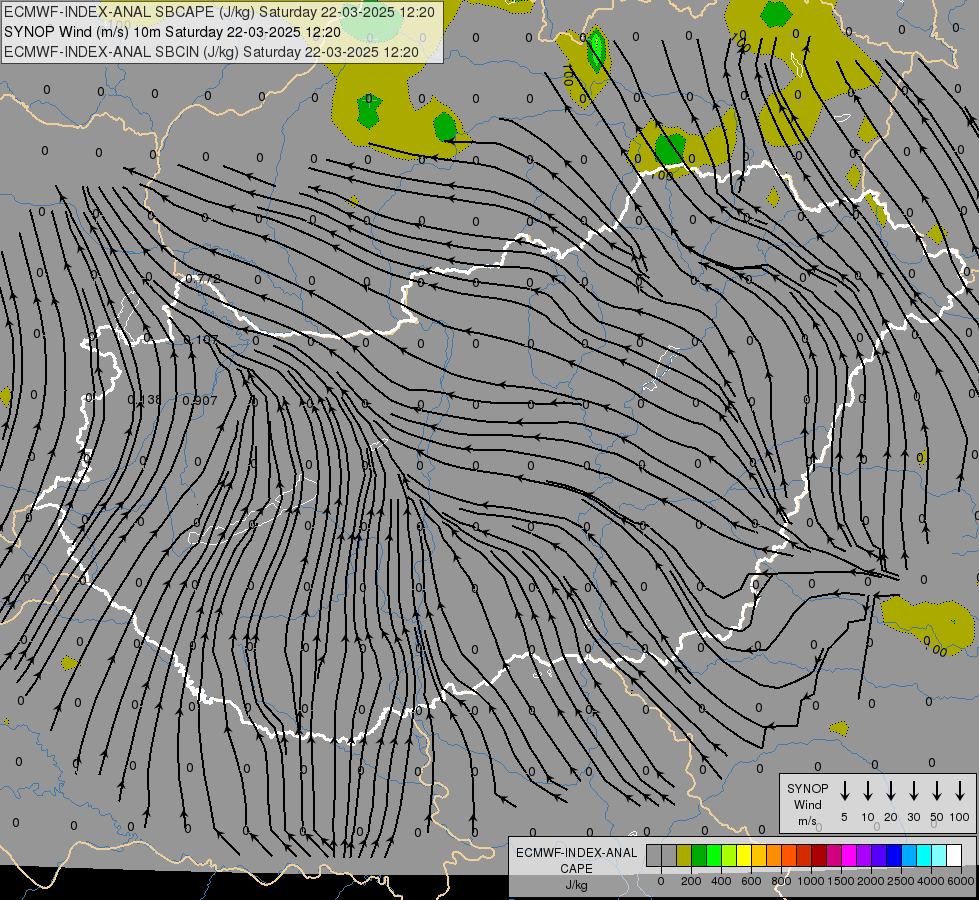
Task: Click the J/kg unit label in CAPE legend
Action: [x=576, y=885]
